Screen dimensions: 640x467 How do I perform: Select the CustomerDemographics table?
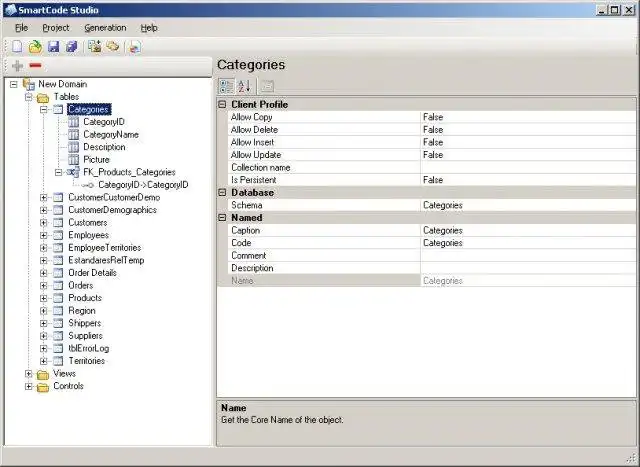point(112,210)
